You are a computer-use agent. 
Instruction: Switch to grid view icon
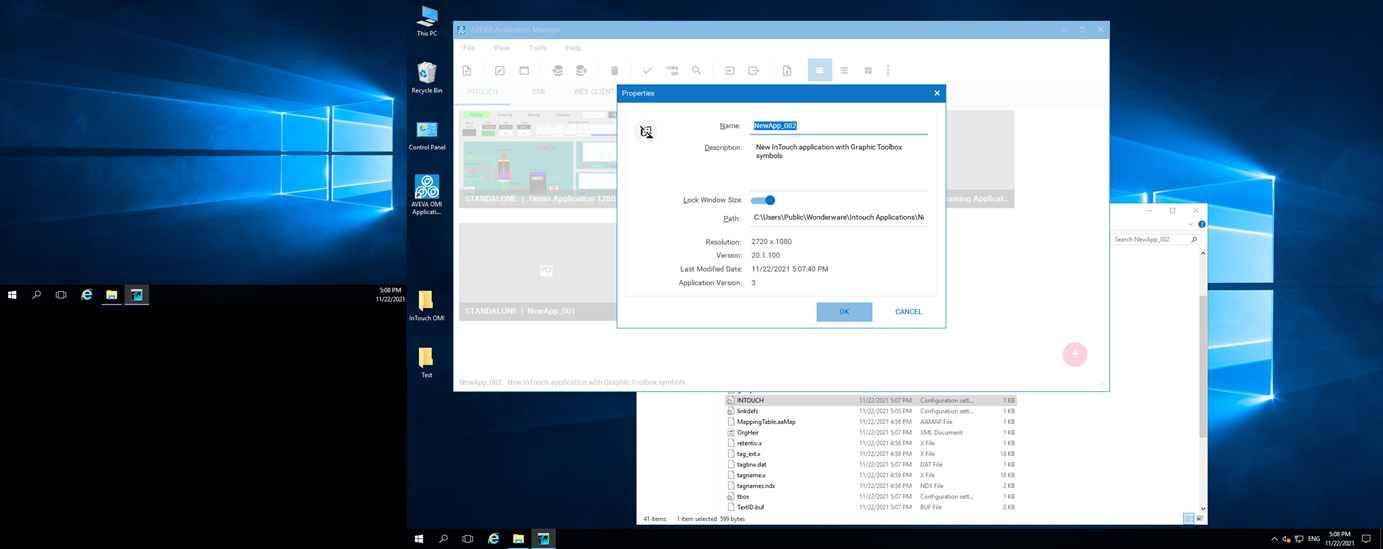[x=868, y=71]
